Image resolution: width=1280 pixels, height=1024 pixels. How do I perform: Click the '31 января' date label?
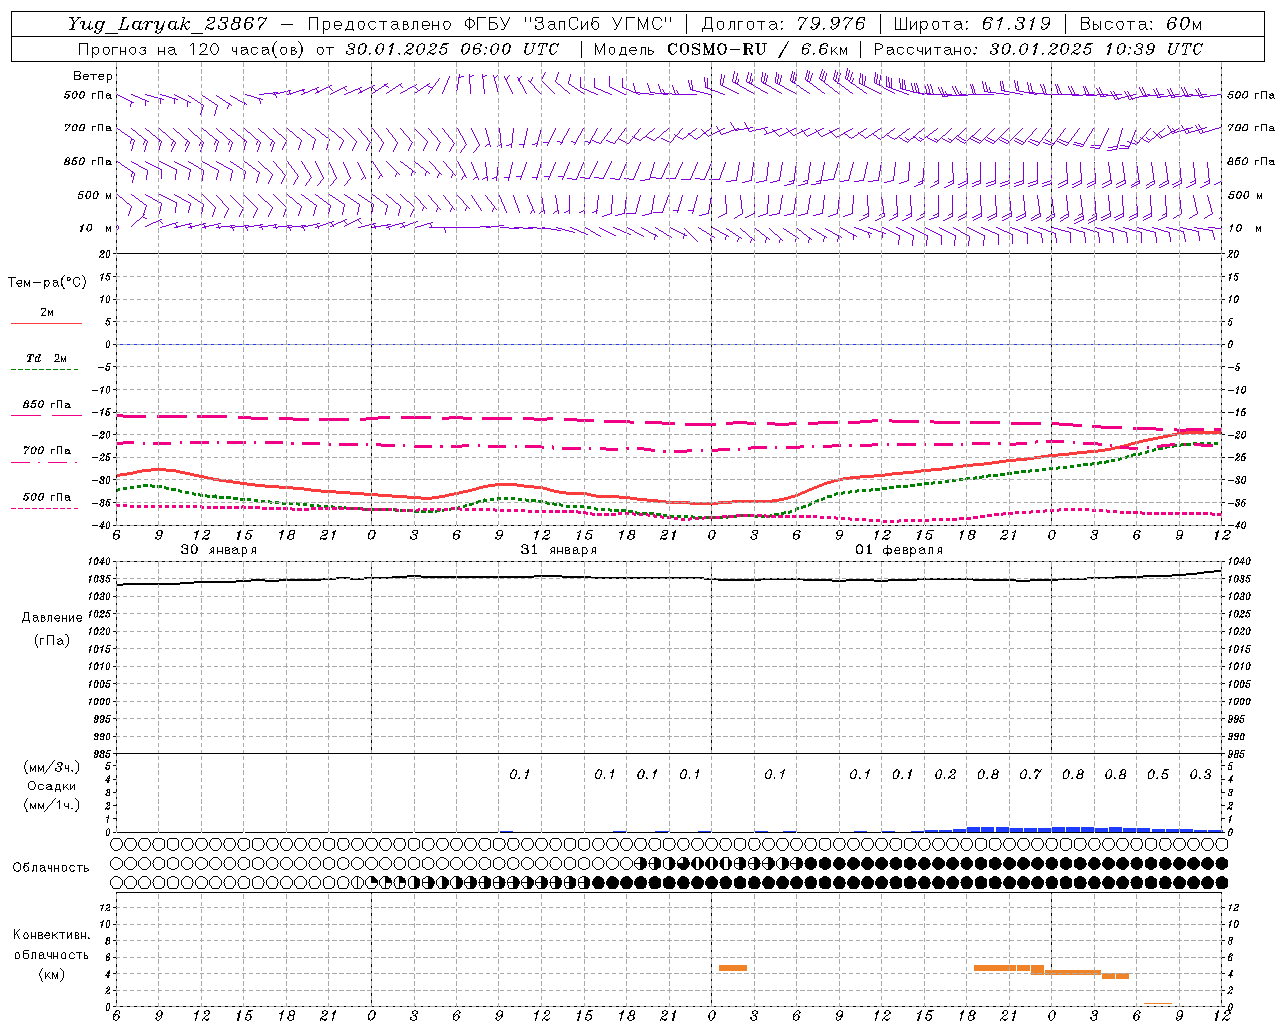[x=558, y=550]
